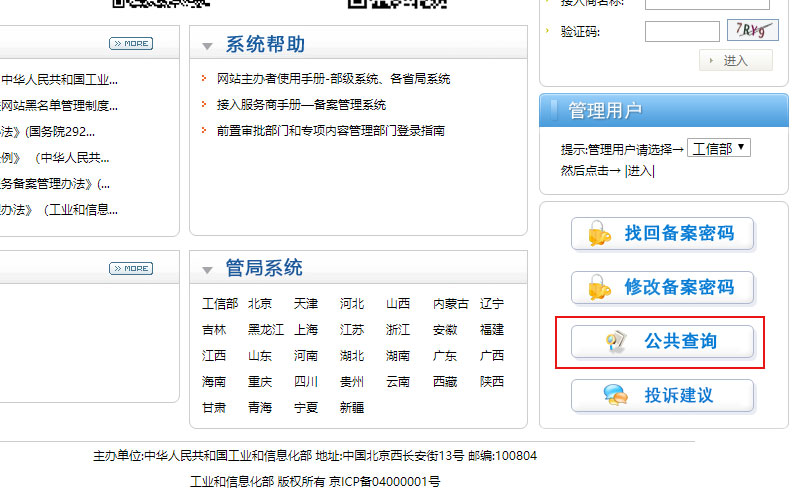
Task: Select 安徽 province link
Action: pos(445,330)
